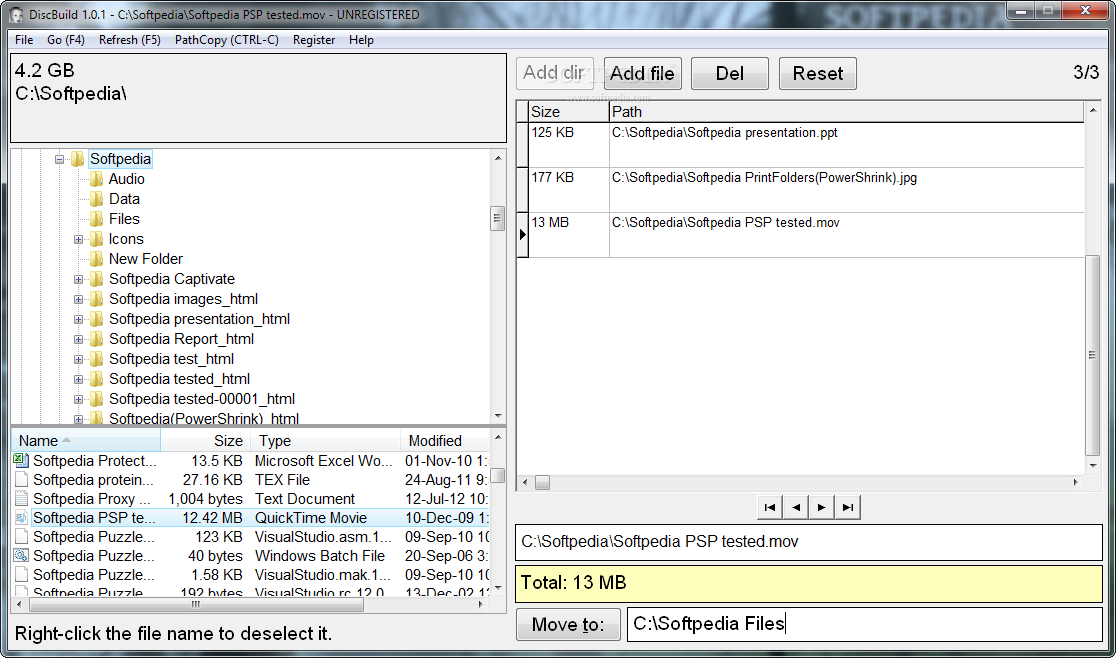Expand the Softpedia presentation_html folder

78,319
